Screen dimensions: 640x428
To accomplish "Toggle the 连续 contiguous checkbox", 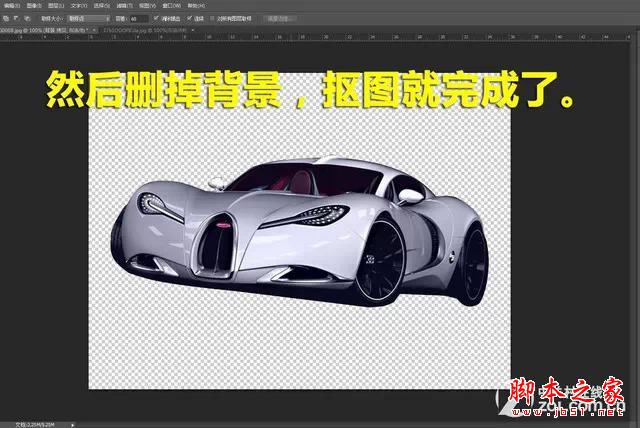I will tap(189, 18).
